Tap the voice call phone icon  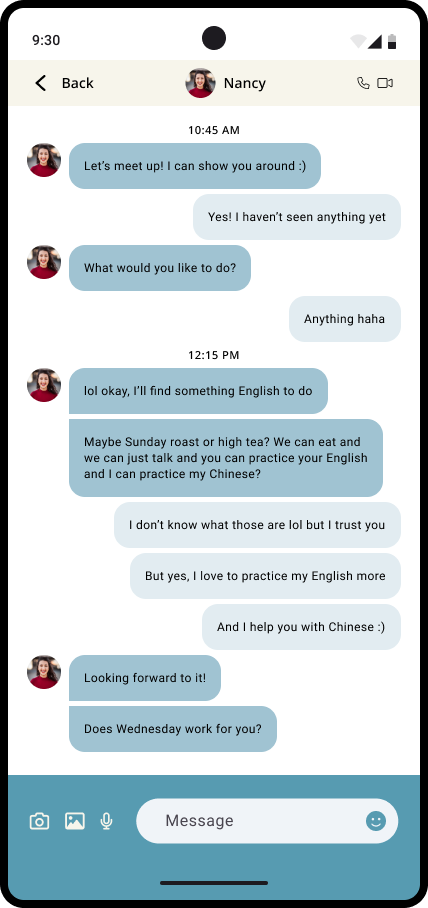coord(363,83)
